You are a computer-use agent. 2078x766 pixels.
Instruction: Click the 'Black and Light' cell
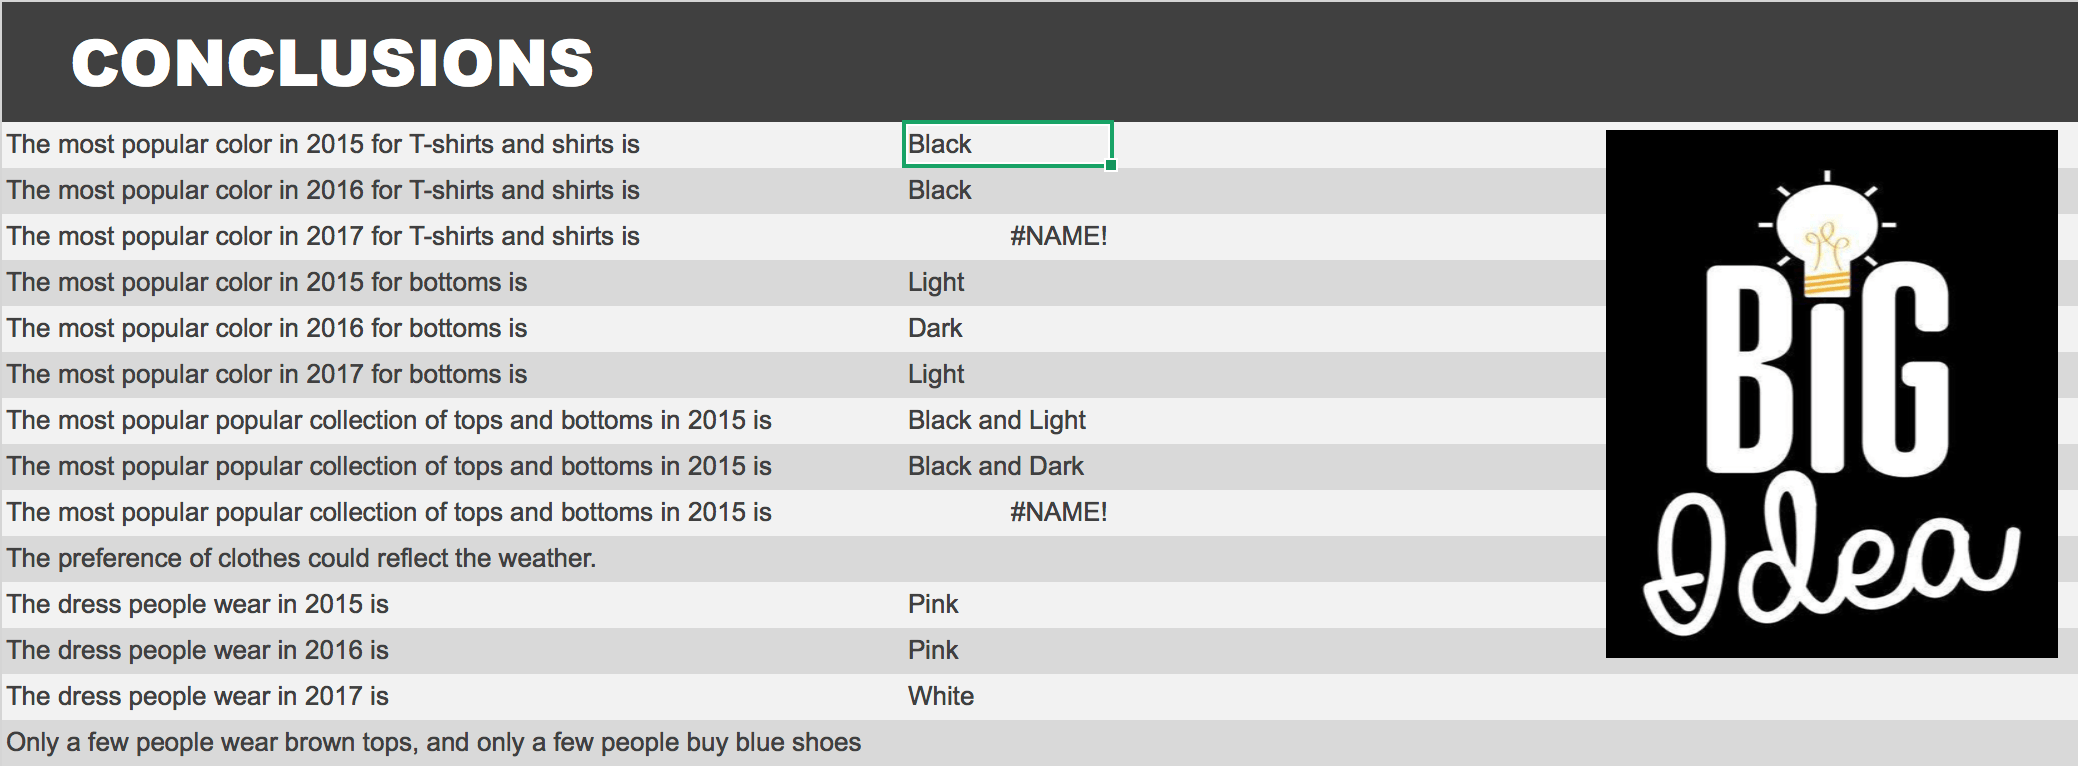[996, 420]
